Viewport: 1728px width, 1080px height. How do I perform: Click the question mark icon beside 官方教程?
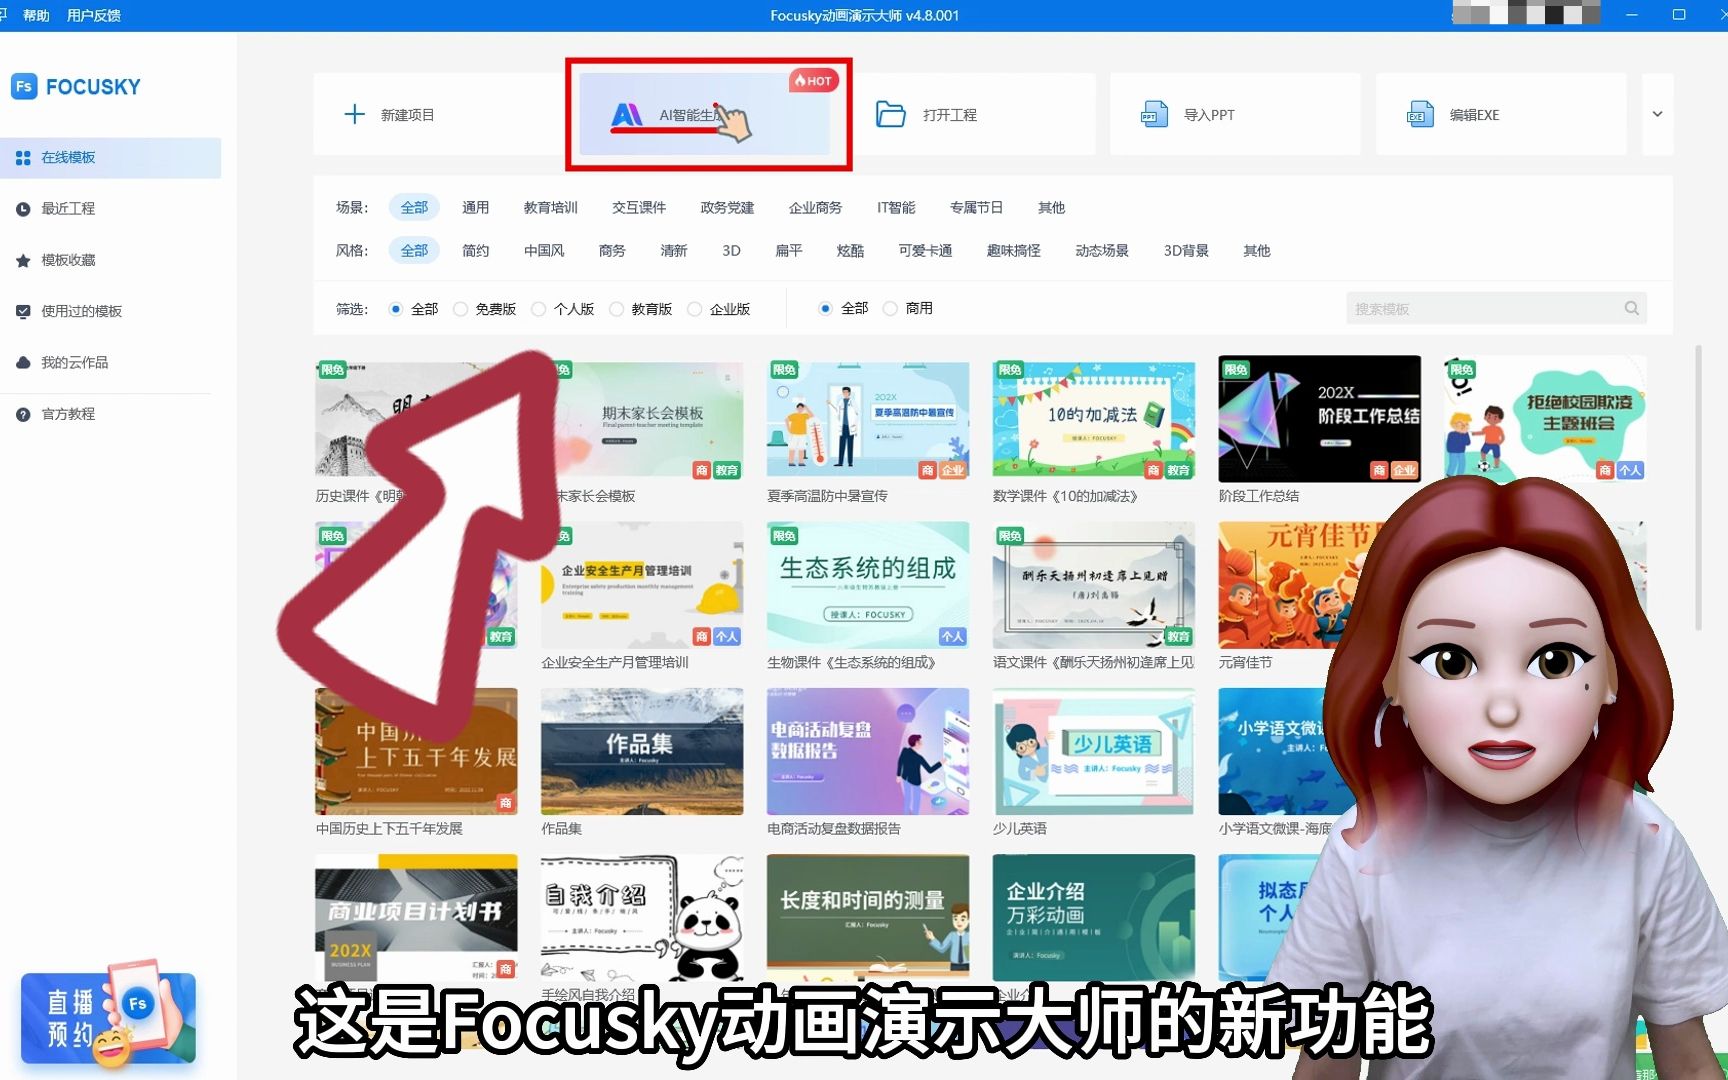coord(23,414)
